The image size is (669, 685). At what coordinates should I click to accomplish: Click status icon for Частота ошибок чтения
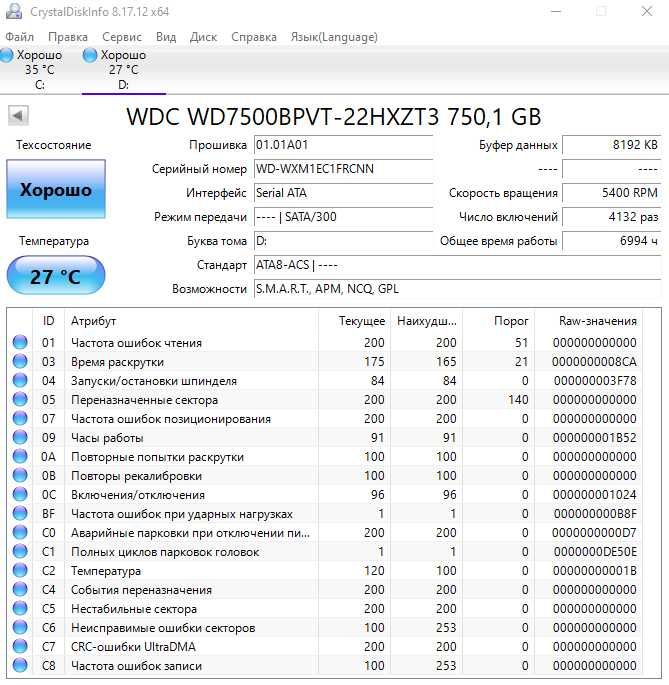click(x=20, y=342)
